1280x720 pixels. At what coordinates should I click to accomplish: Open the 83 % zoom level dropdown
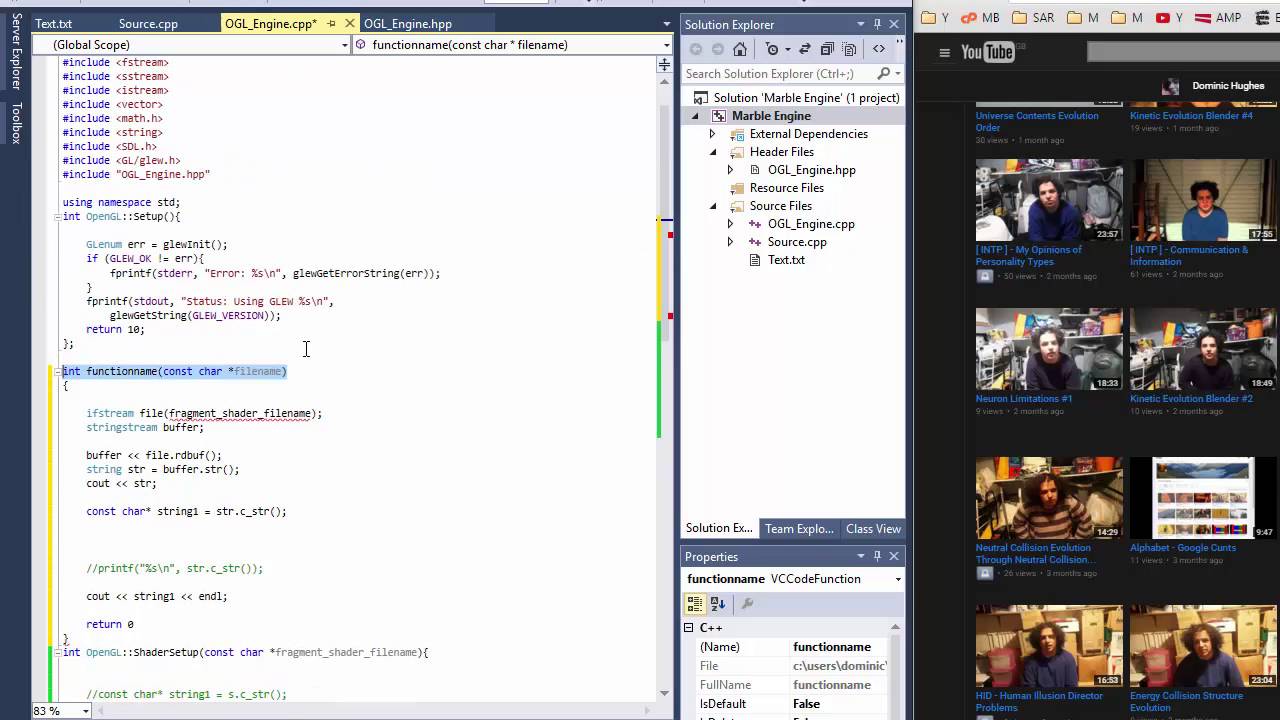85,711
